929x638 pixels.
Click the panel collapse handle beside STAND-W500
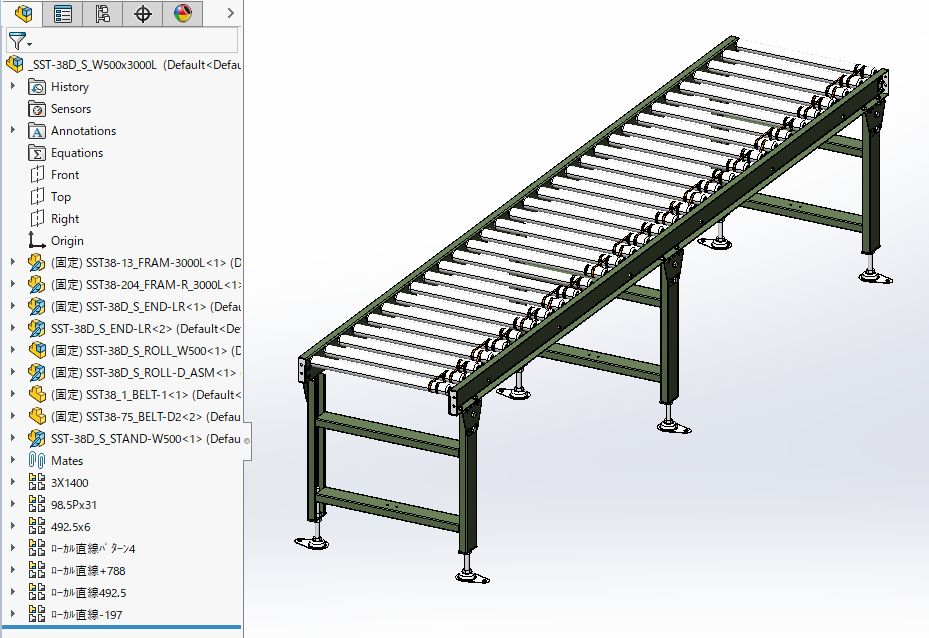click(247, 441)
